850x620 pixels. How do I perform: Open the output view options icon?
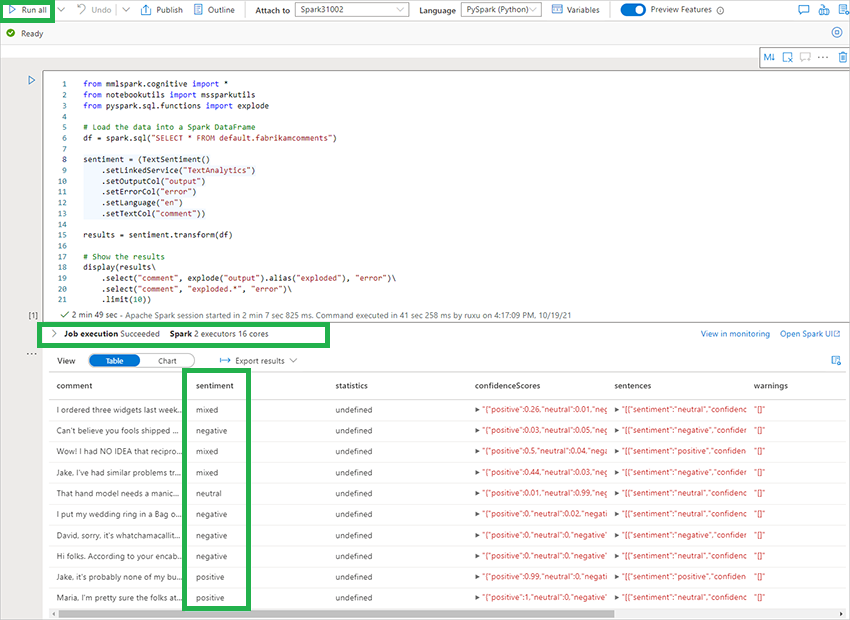tap(836, 360)
